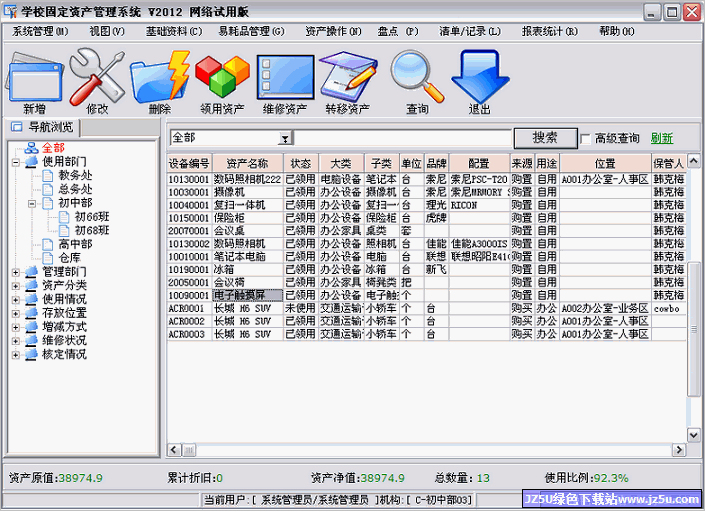This screenshot has height=511, width=705.
Task: Select the 全部 people icon in tree
Action: (31, 148)
